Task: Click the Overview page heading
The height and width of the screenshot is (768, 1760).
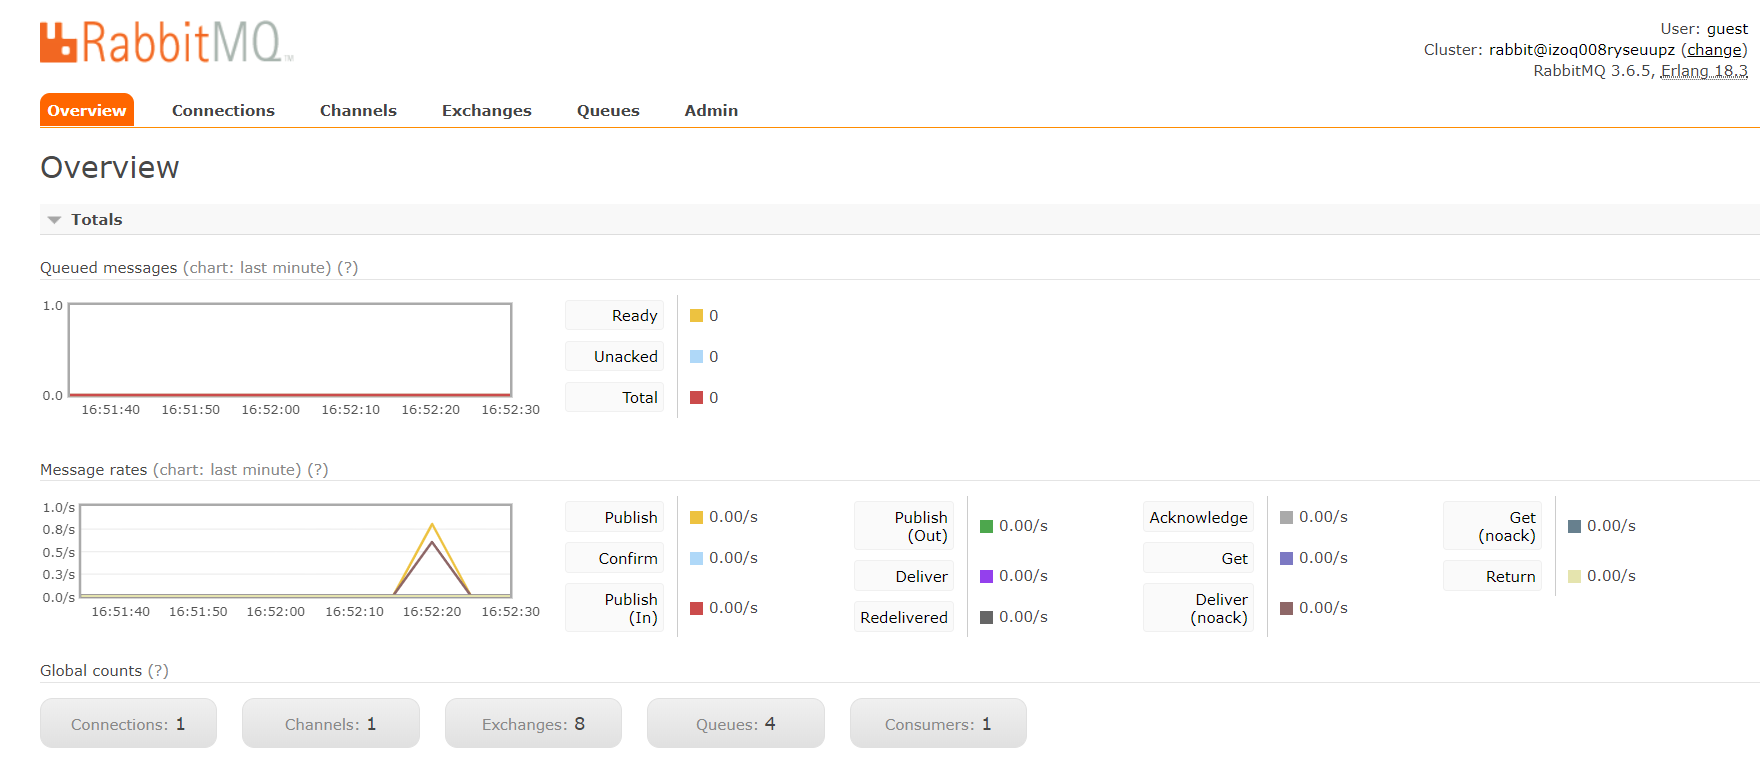Action: point(110,167)
